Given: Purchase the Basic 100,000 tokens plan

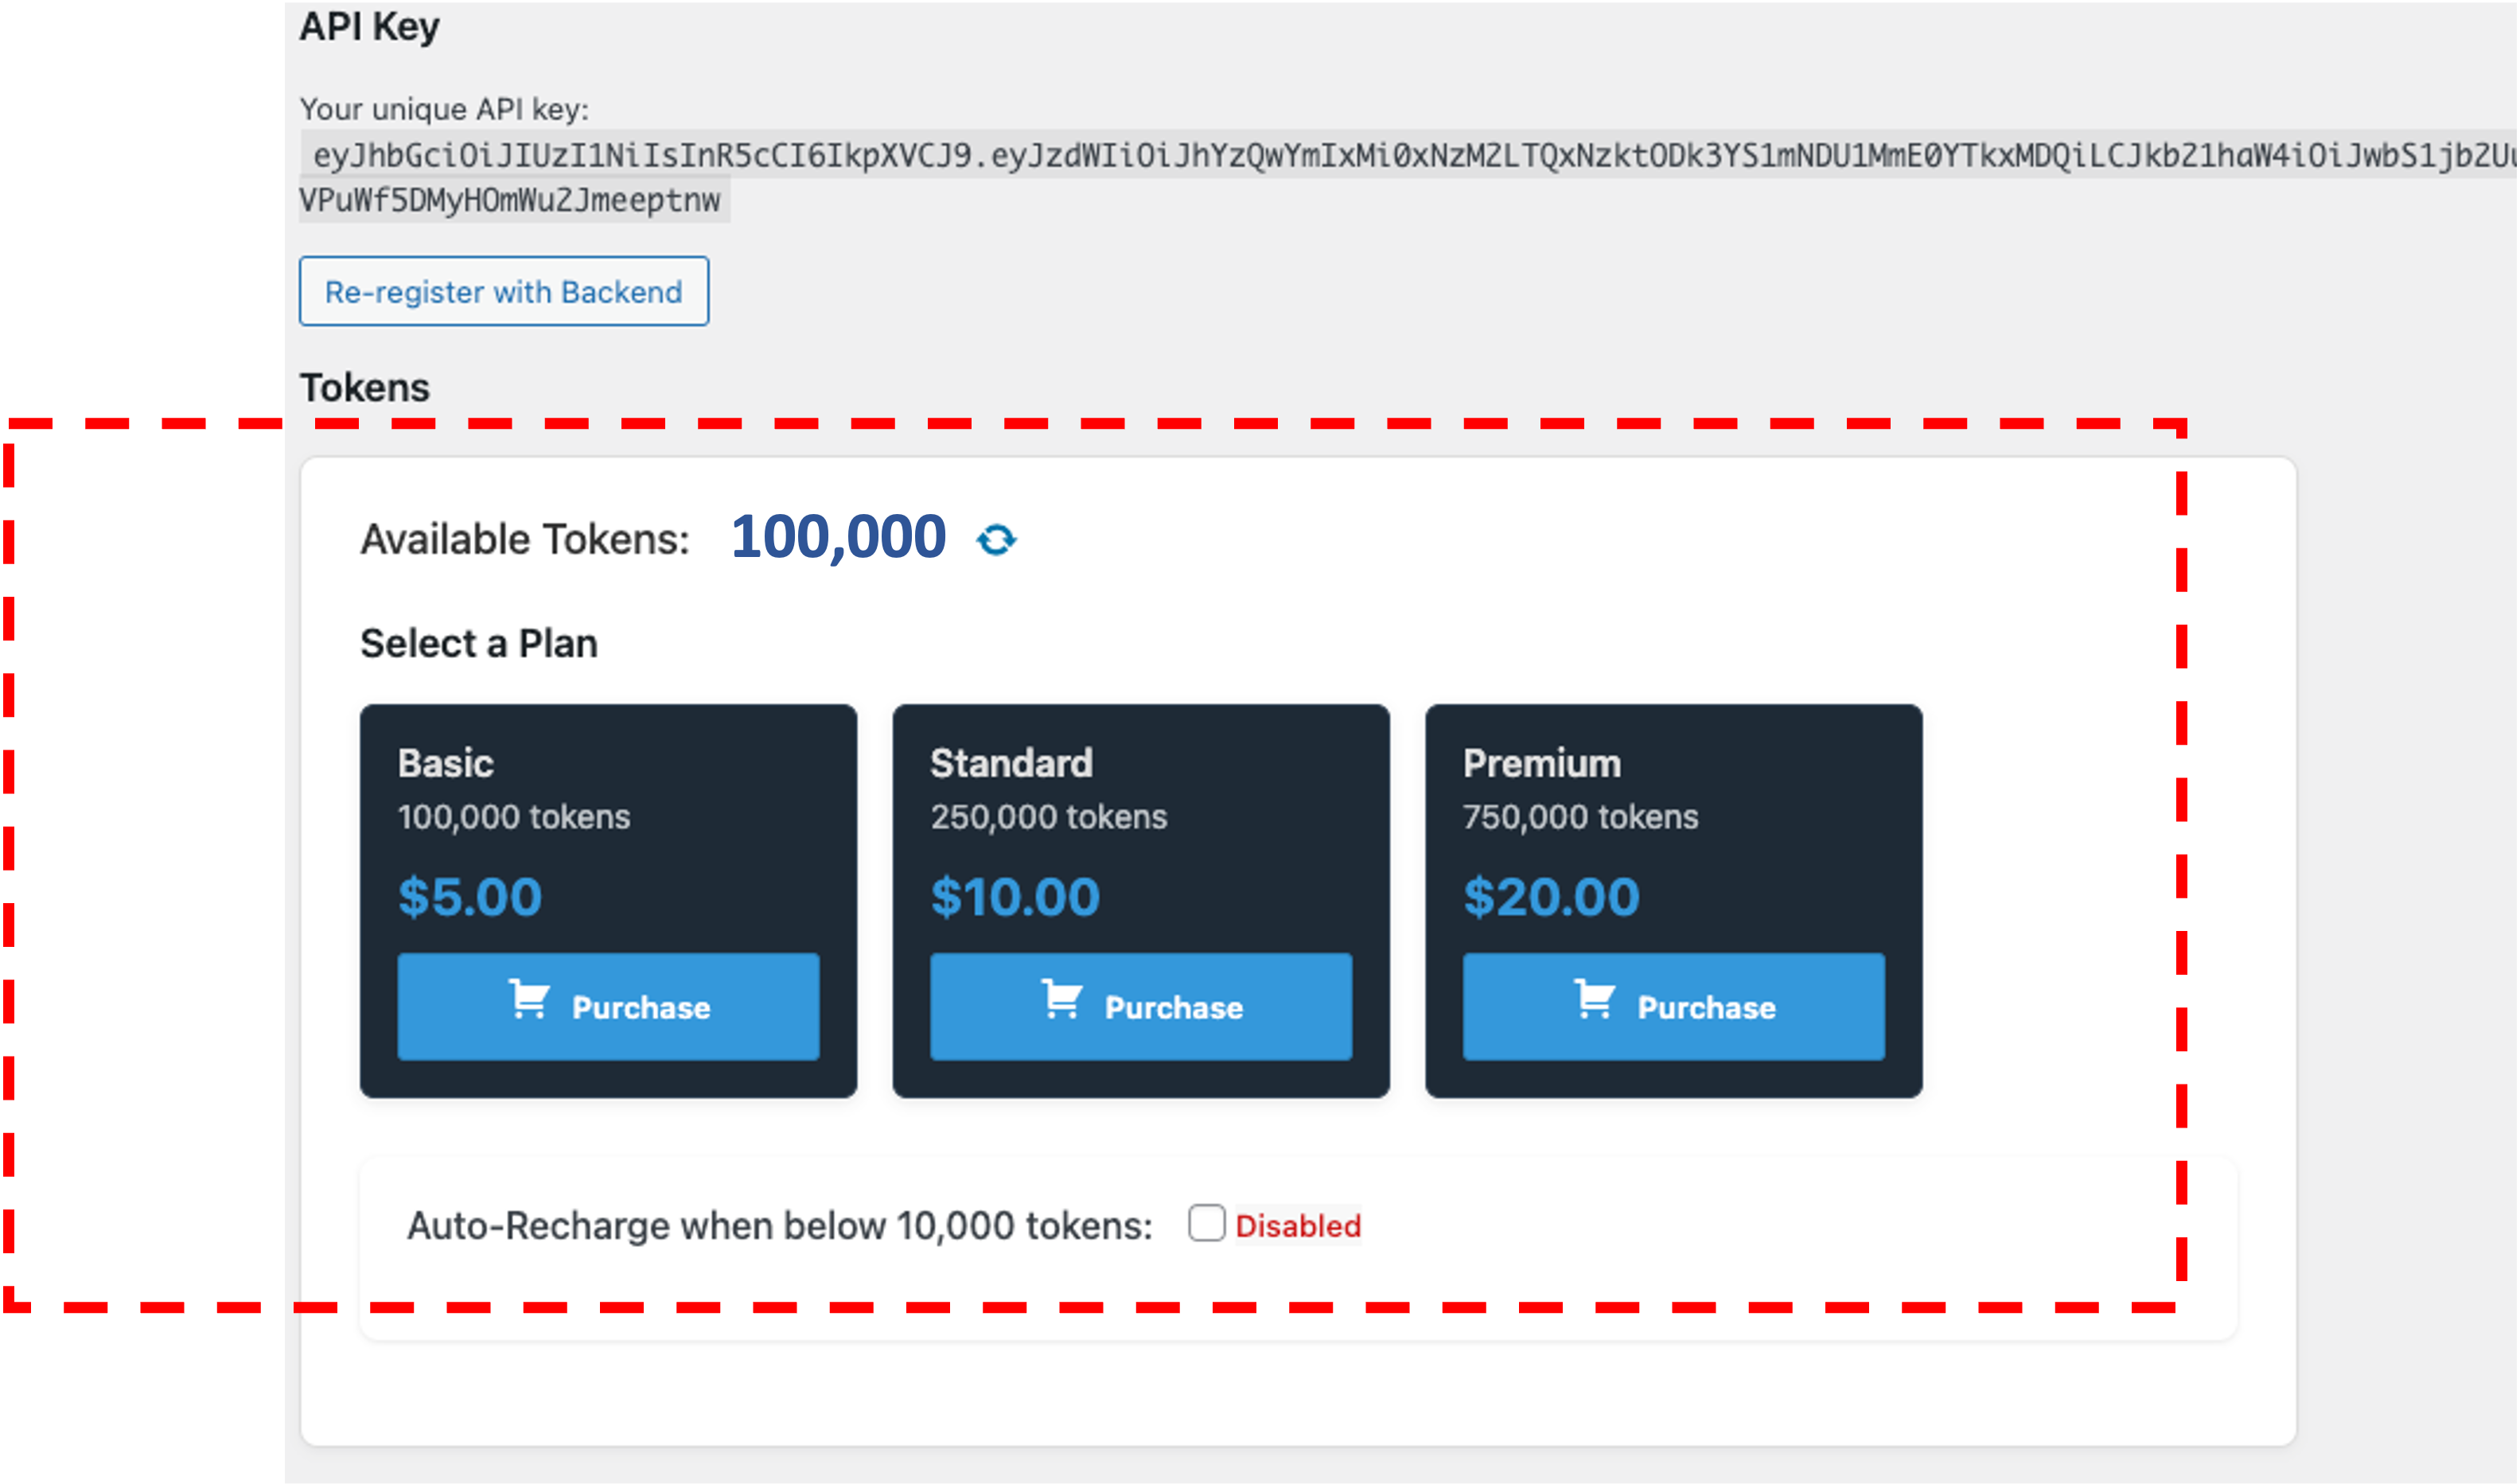Looking at the screenshot, I should (608, 1007).
